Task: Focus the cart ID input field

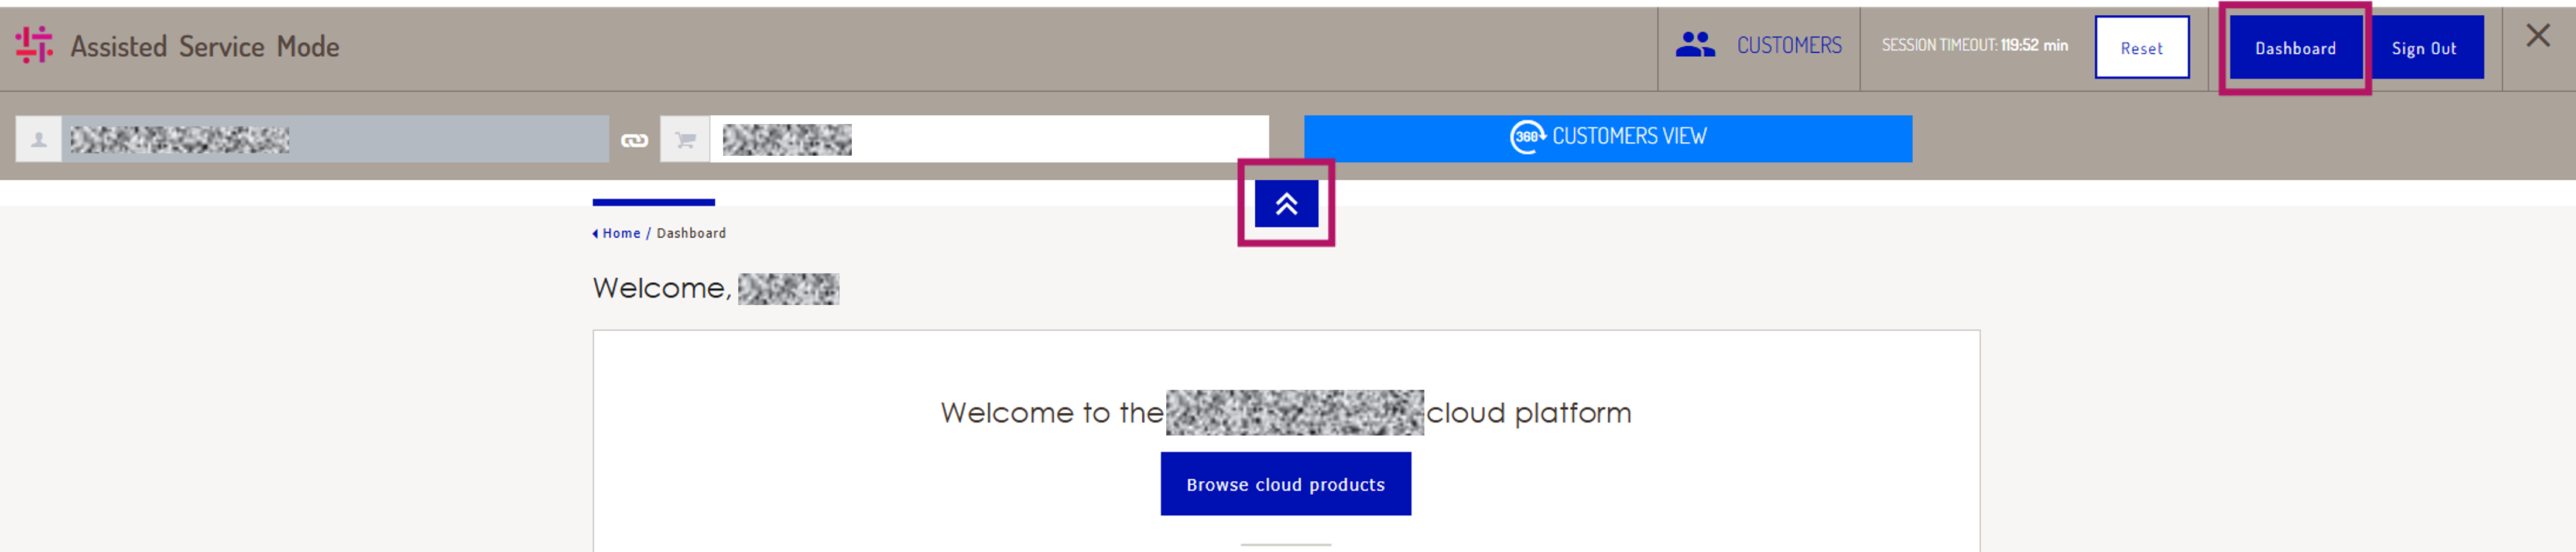Action: coord(989,139)
